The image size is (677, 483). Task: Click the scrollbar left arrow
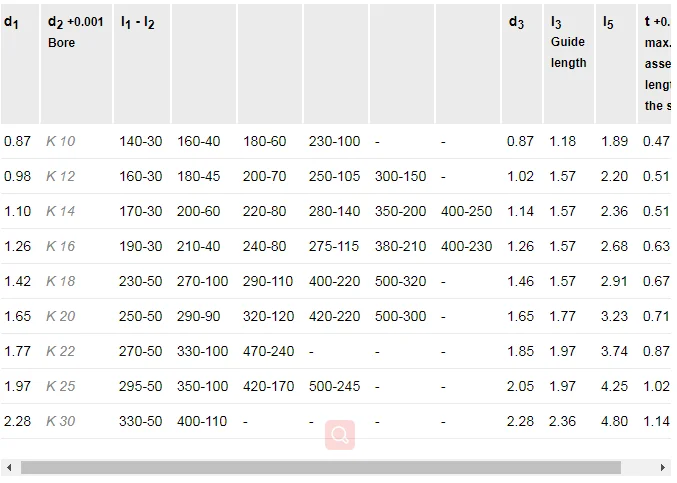[x=9, y=467]
